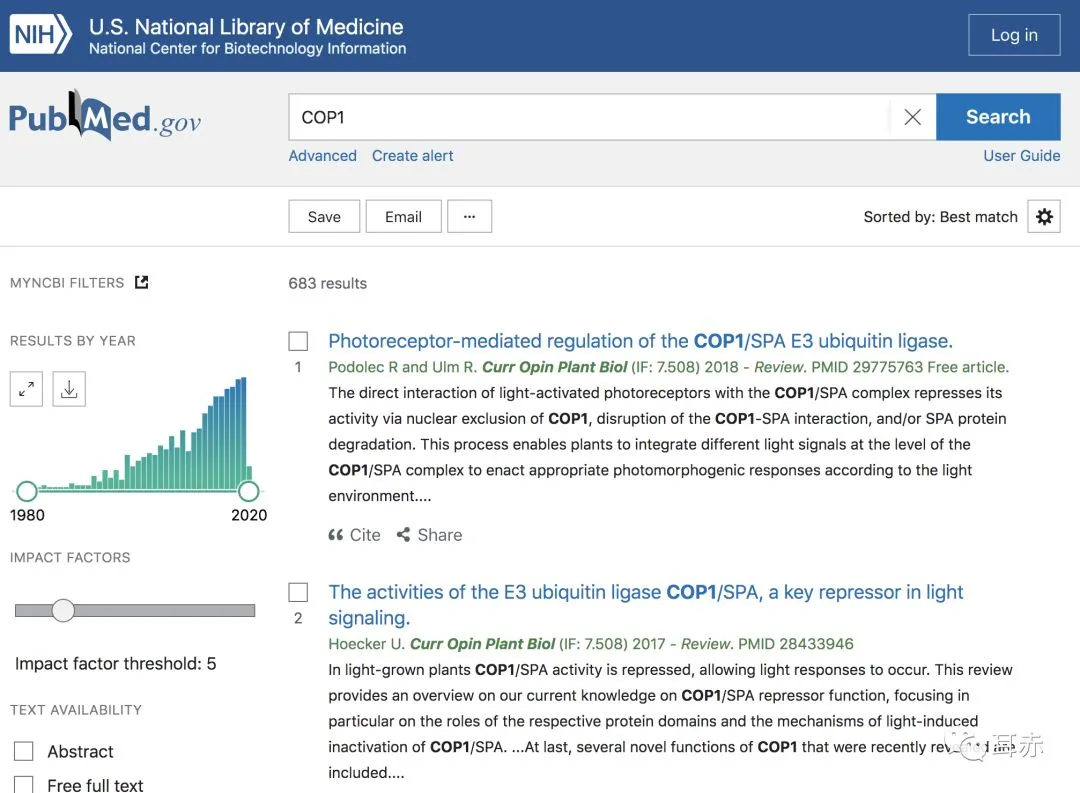Open display options gear icon
Viewport: 1080px width, 793px height.
tap(1044, 217)
